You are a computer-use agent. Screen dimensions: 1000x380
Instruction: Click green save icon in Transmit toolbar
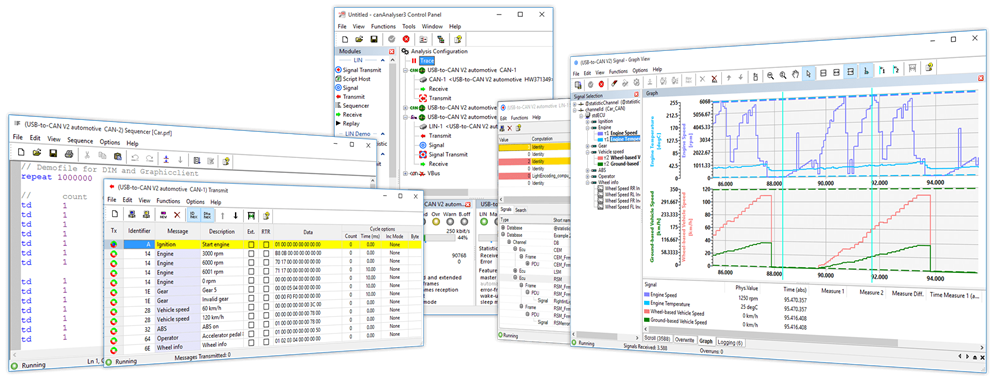pos(251,216)
